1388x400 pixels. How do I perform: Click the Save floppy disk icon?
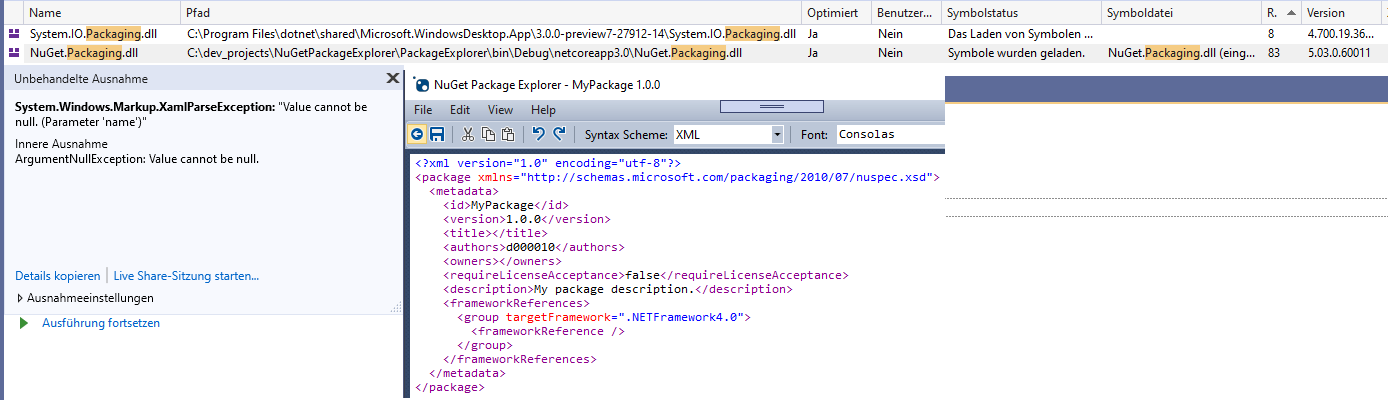click(437, 134)
